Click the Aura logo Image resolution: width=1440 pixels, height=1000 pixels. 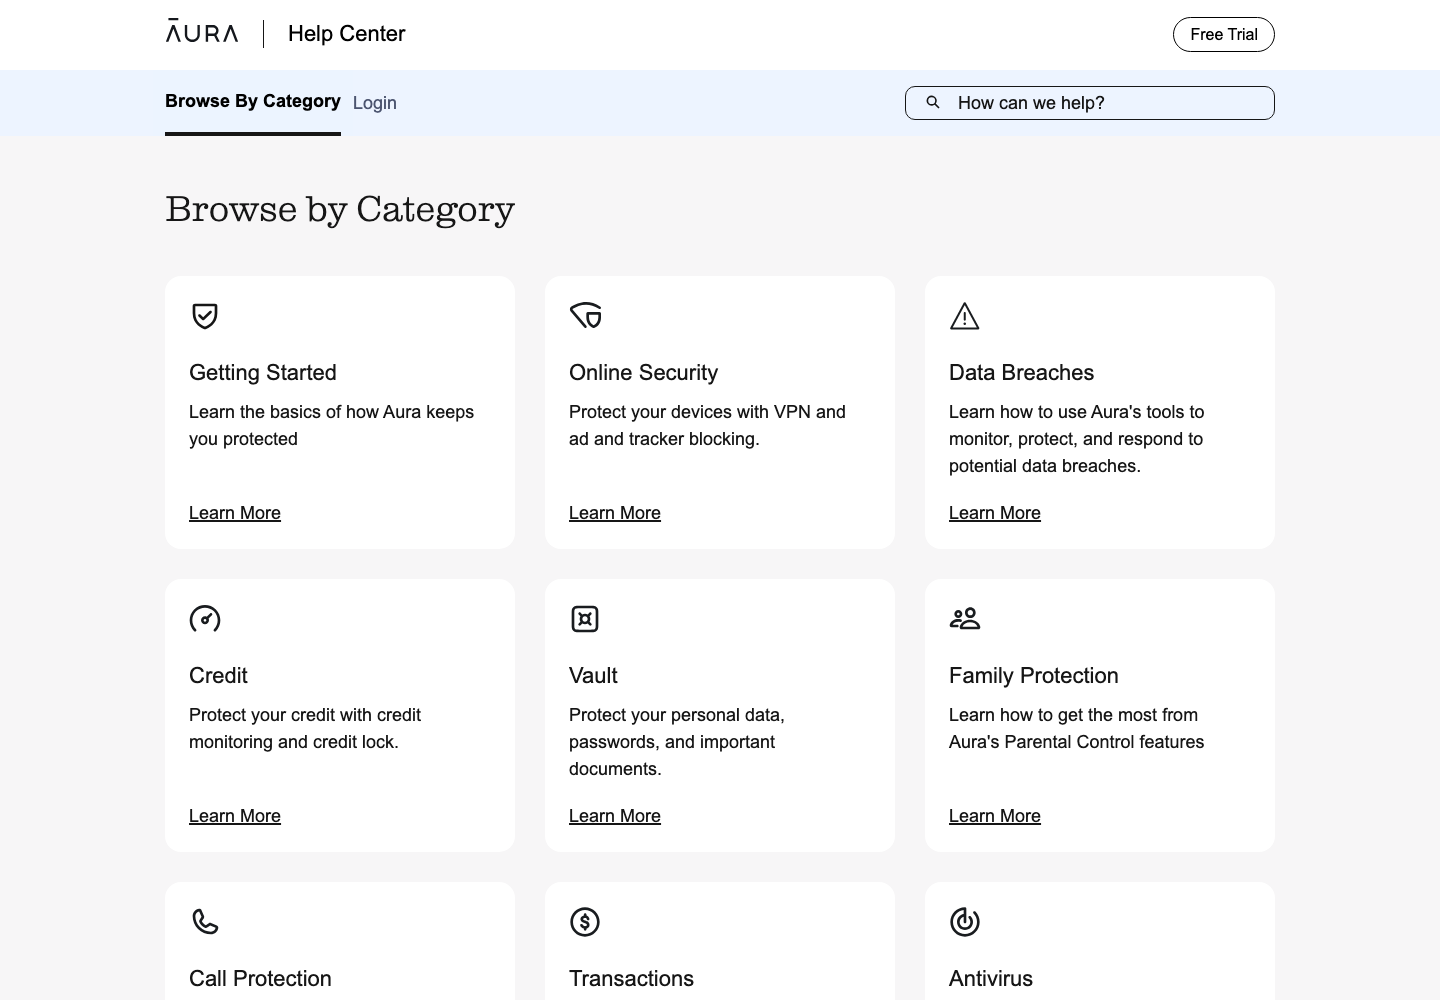[x=202, y=32]
